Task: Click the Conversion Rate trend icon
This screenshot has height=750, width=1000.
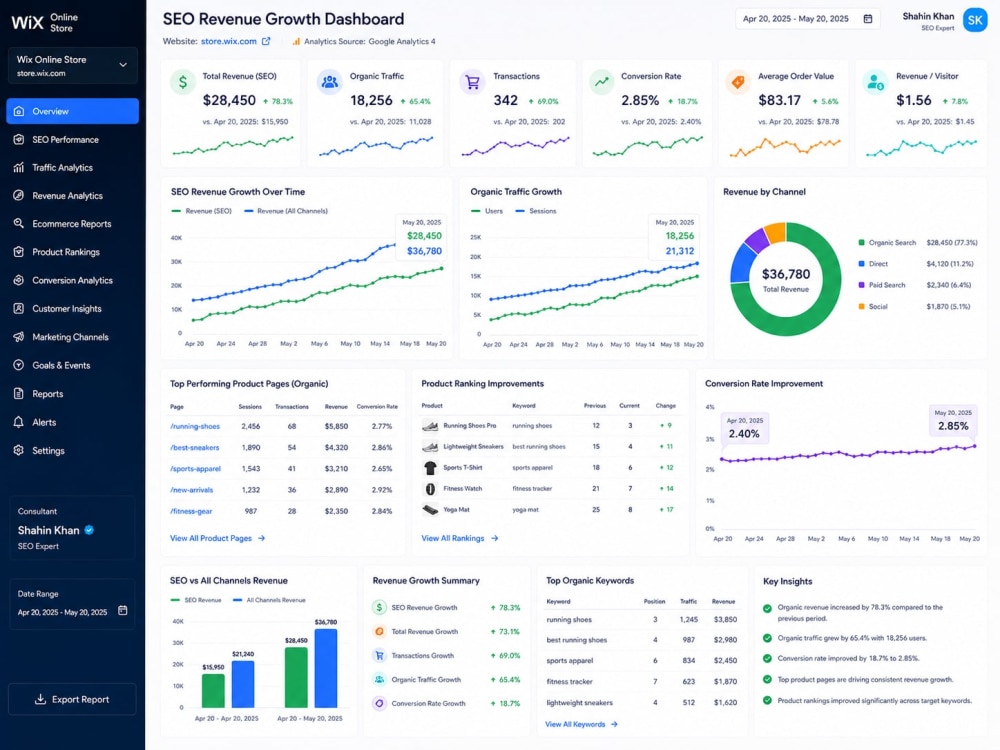Action: coord(601,82)
